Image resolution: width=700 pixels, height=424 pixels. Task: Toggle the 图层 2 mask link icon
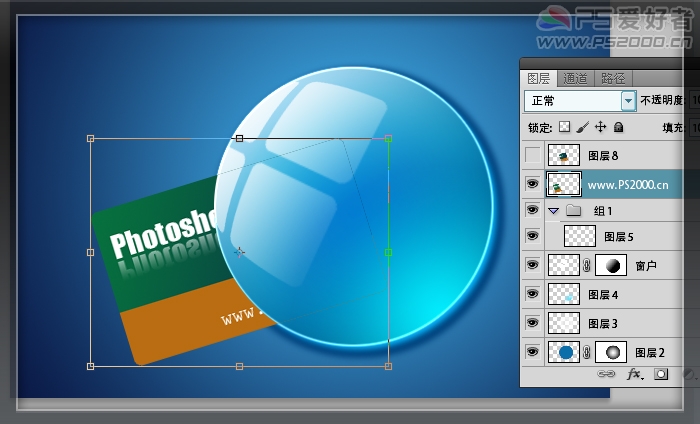click(587, 353)
